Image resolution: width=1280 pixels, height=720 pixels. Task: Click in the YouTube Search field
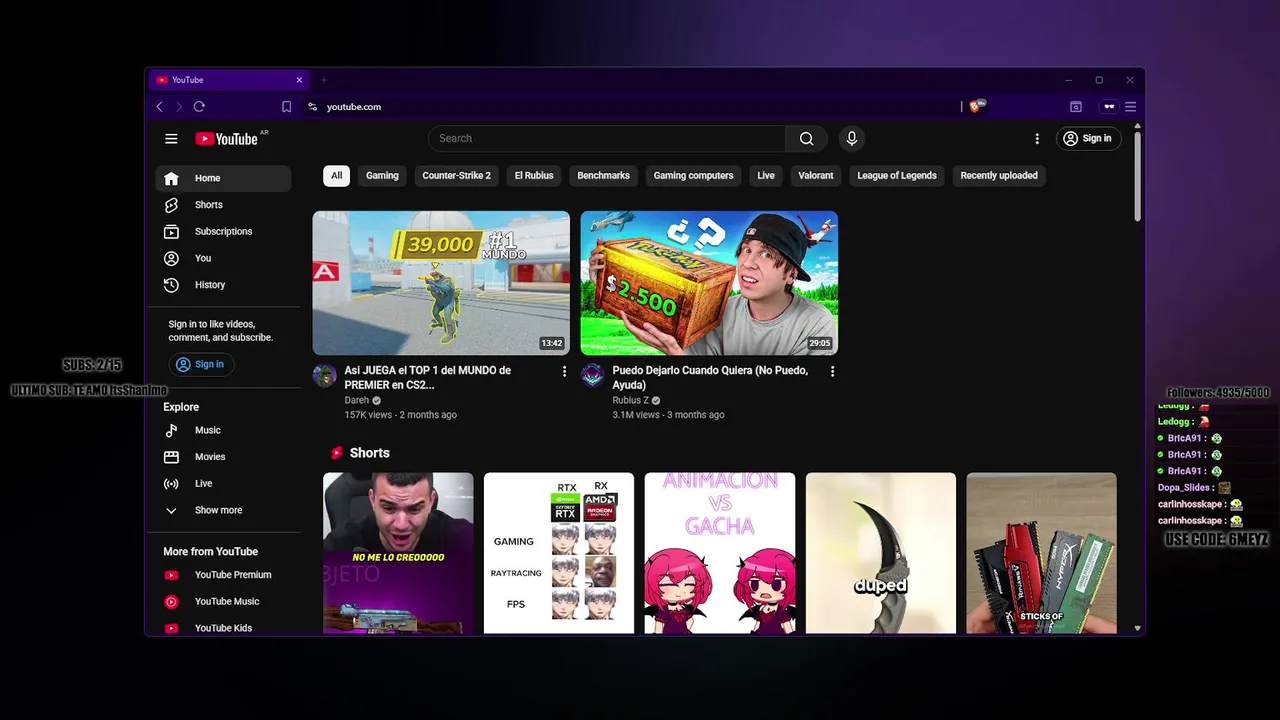[x=607, y=139]
